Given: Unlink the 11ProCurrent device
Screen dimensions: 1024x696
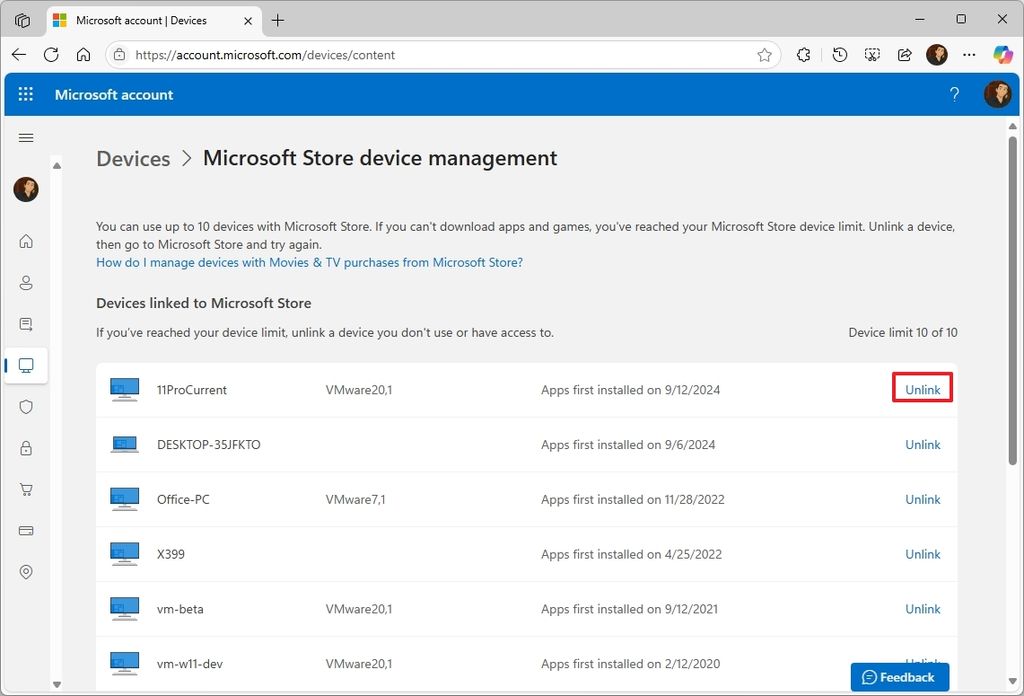Looking at the screenshot, I should [922, 389].
